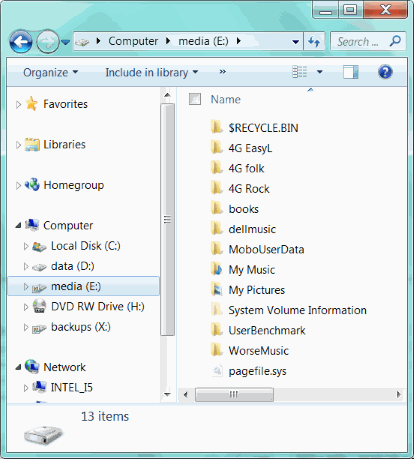Open the arrow after Computer in address bar

[168, 41]
